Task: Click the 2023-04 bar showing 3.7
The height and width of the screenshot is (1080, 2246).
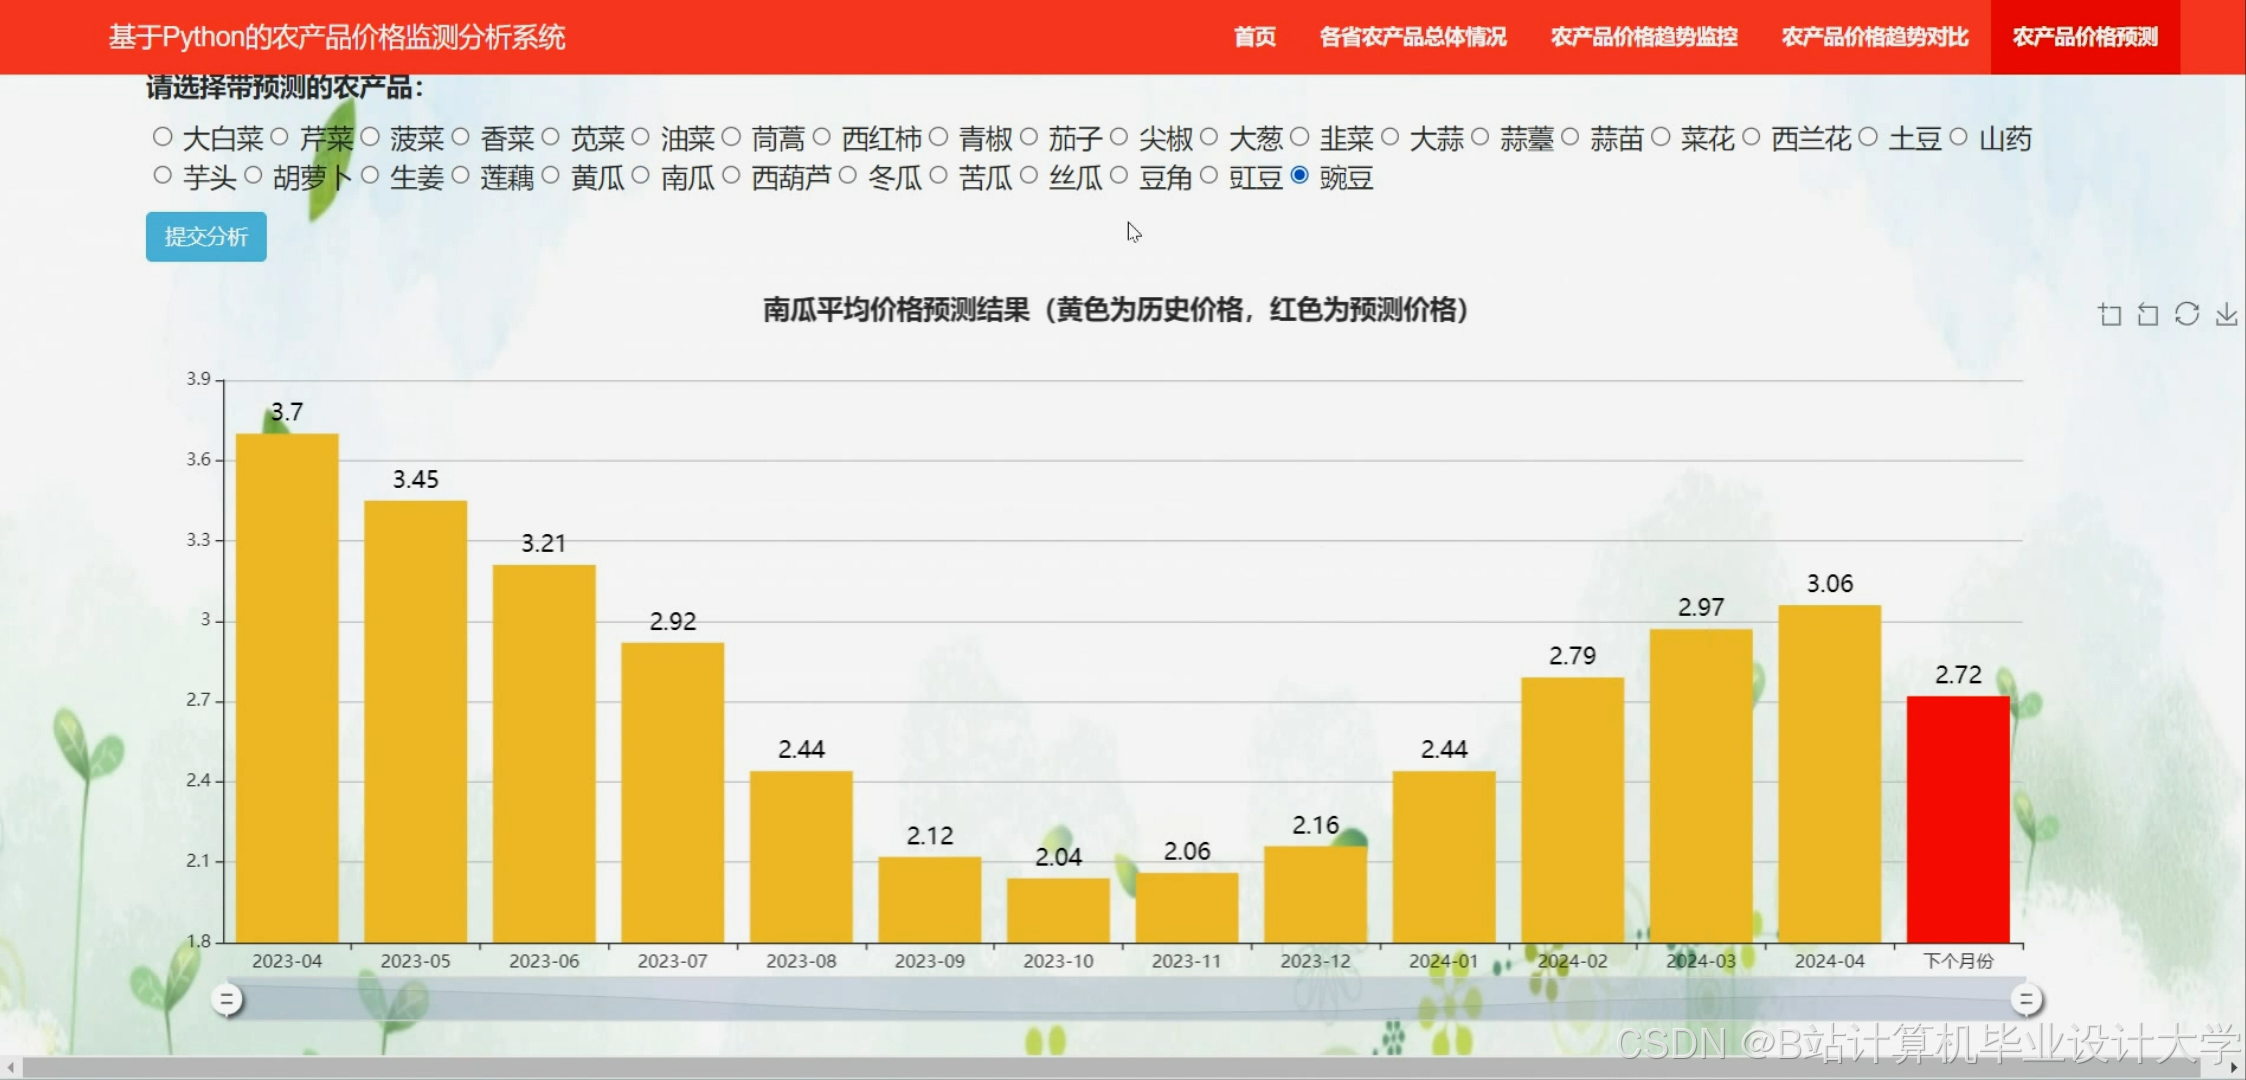Action: (287, 688)
